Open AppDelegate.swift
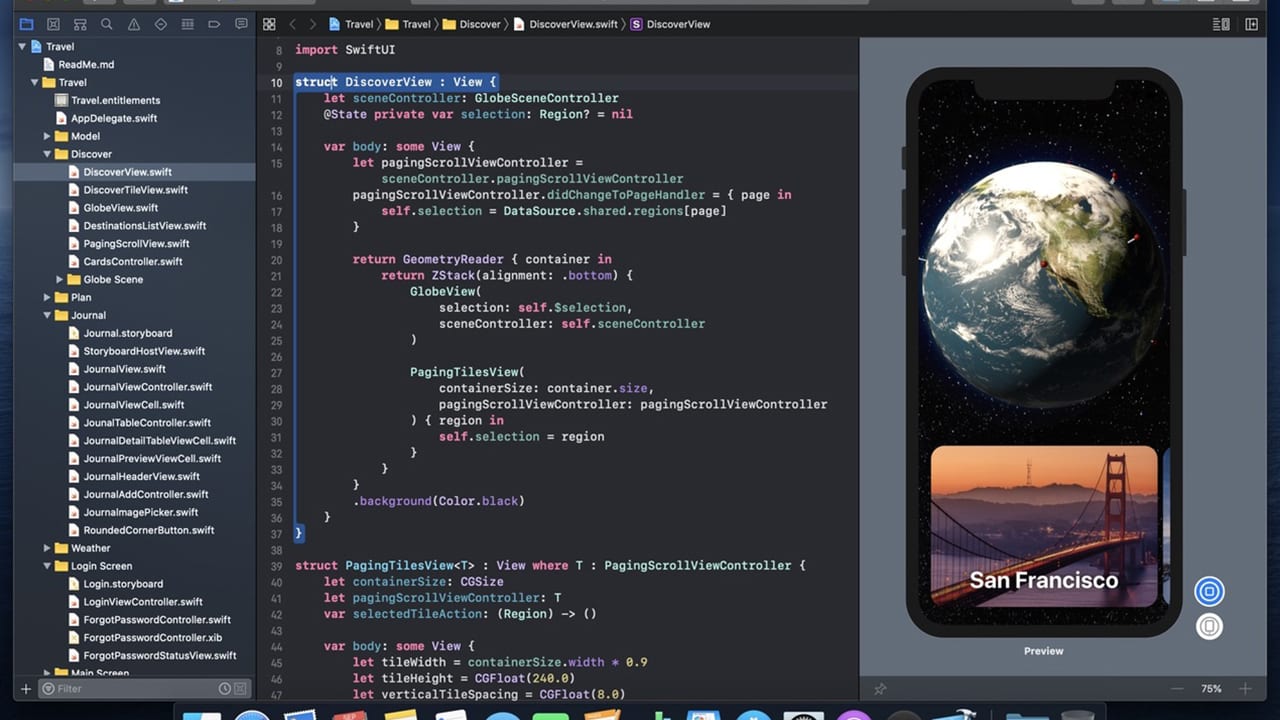This screenshot has width=1280, height=720. (x=114, y=118)
